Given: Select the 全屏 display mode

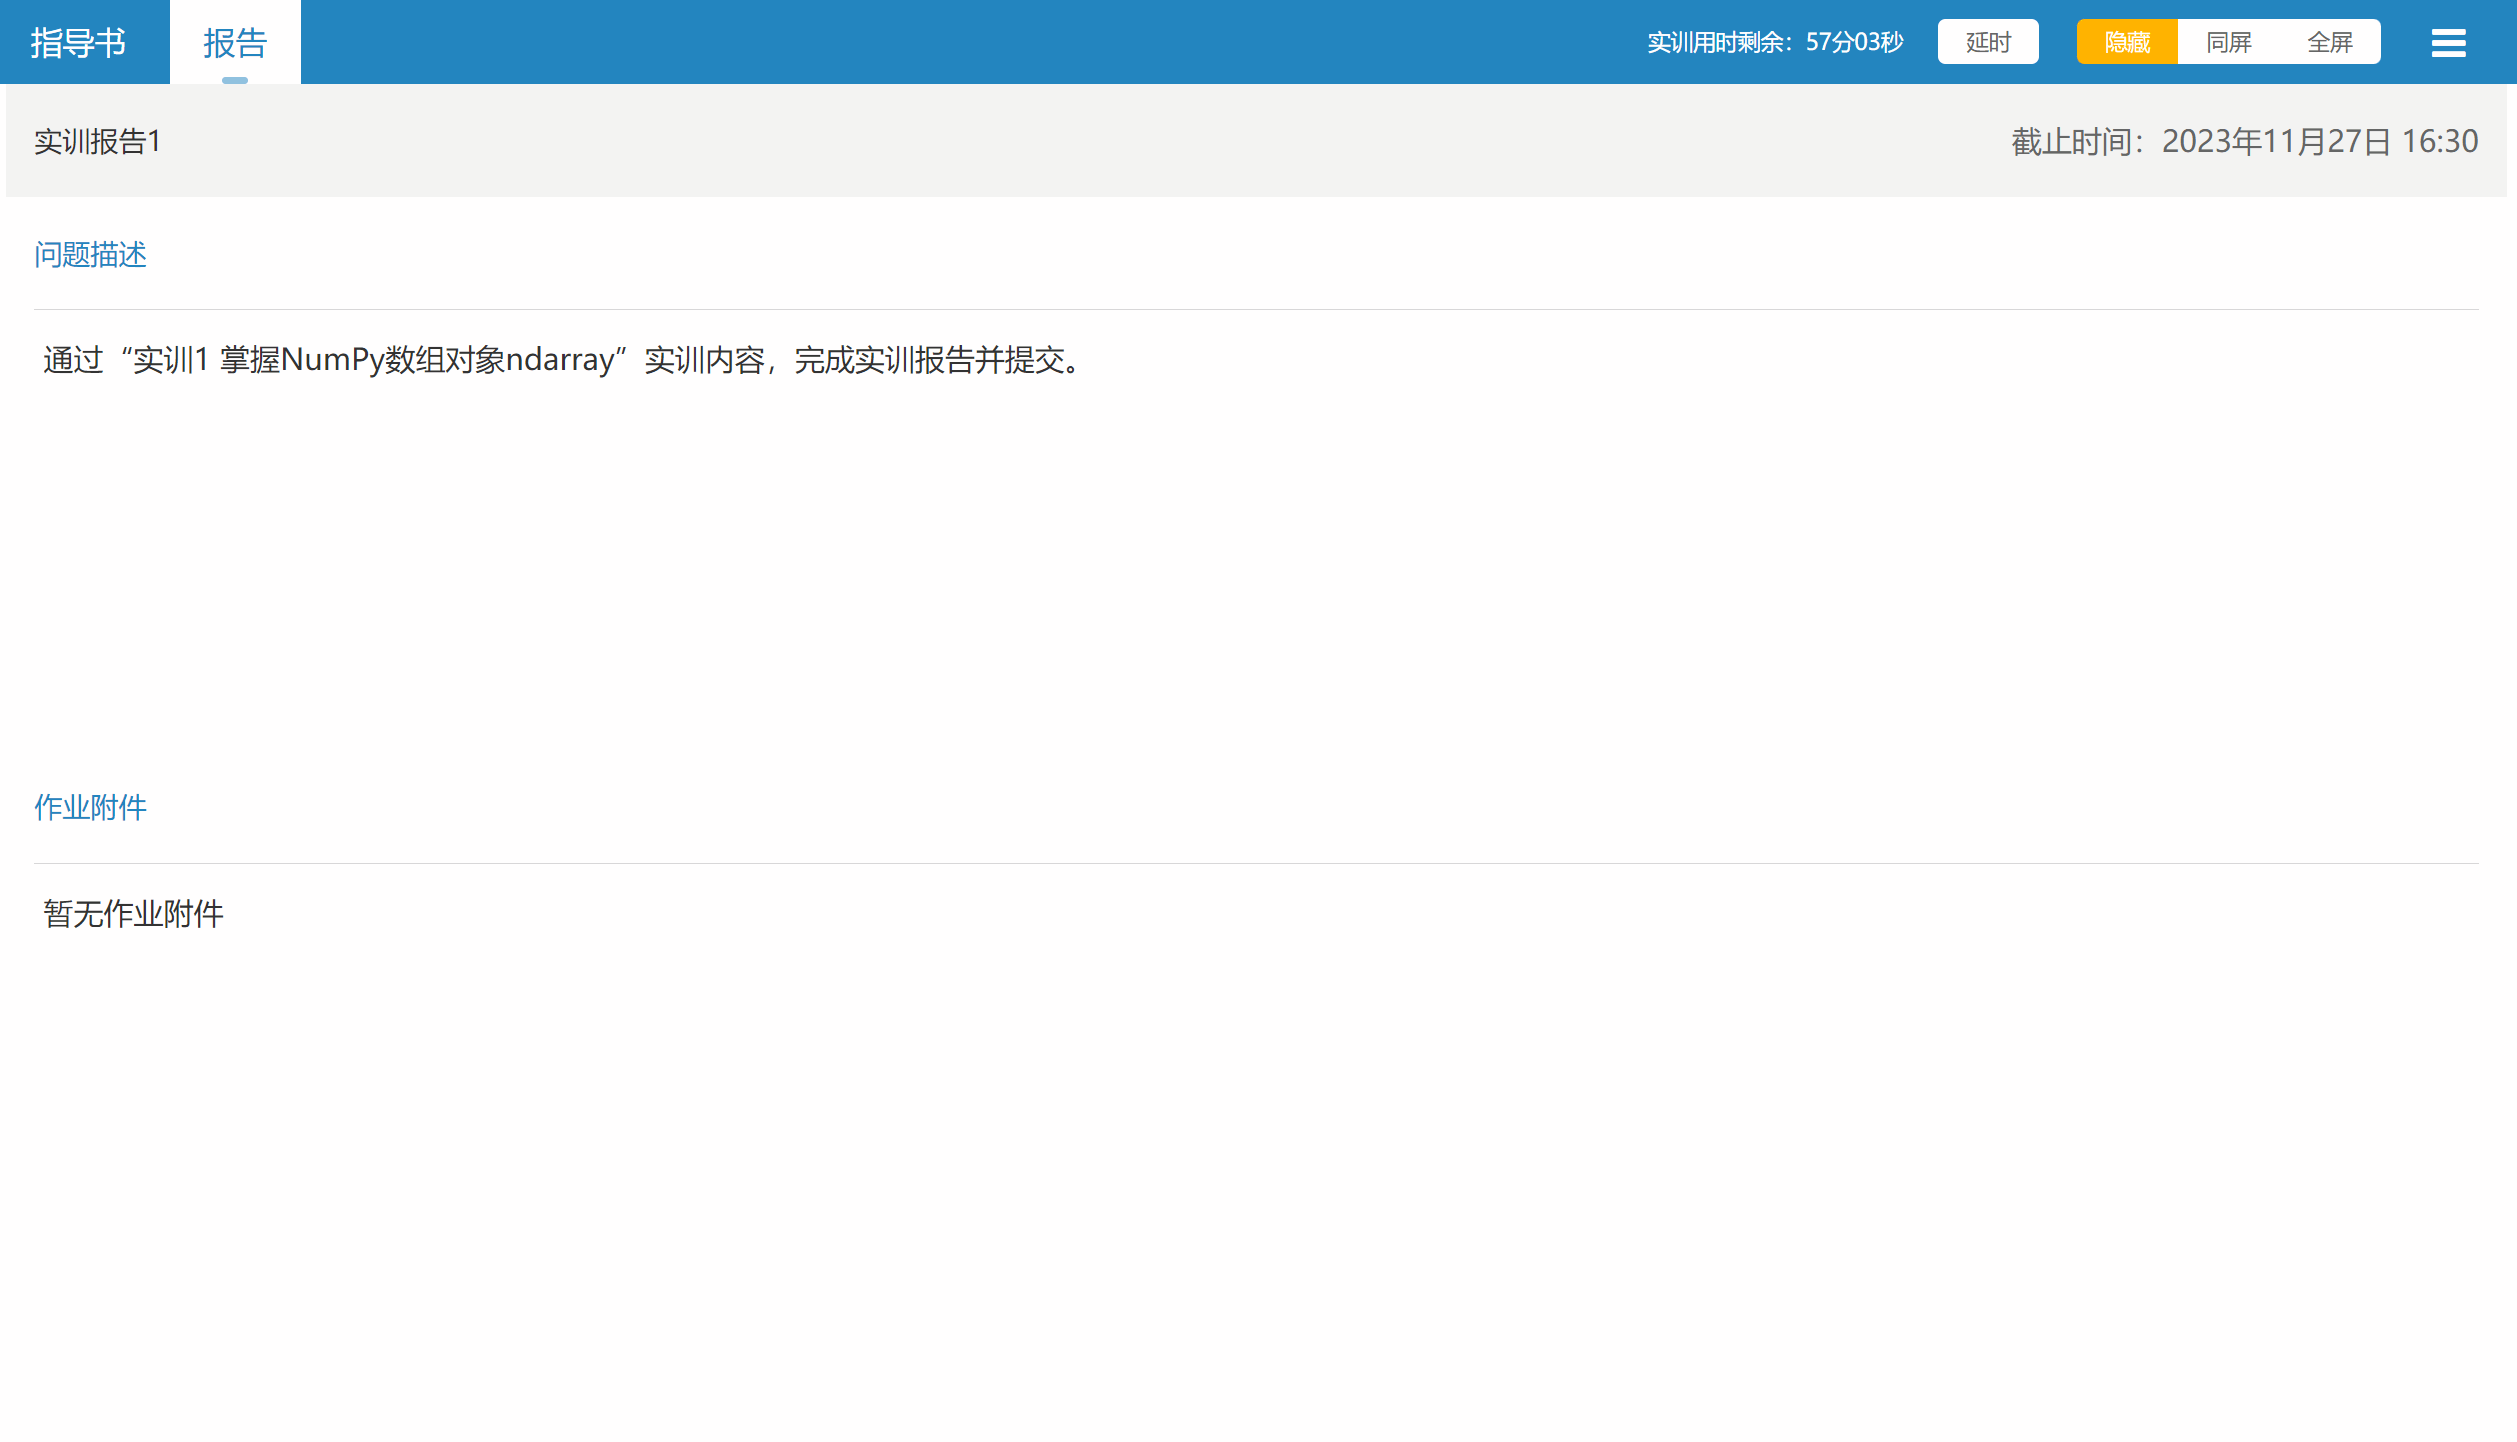Looking at the screenshot, I should click(2329, 42).
